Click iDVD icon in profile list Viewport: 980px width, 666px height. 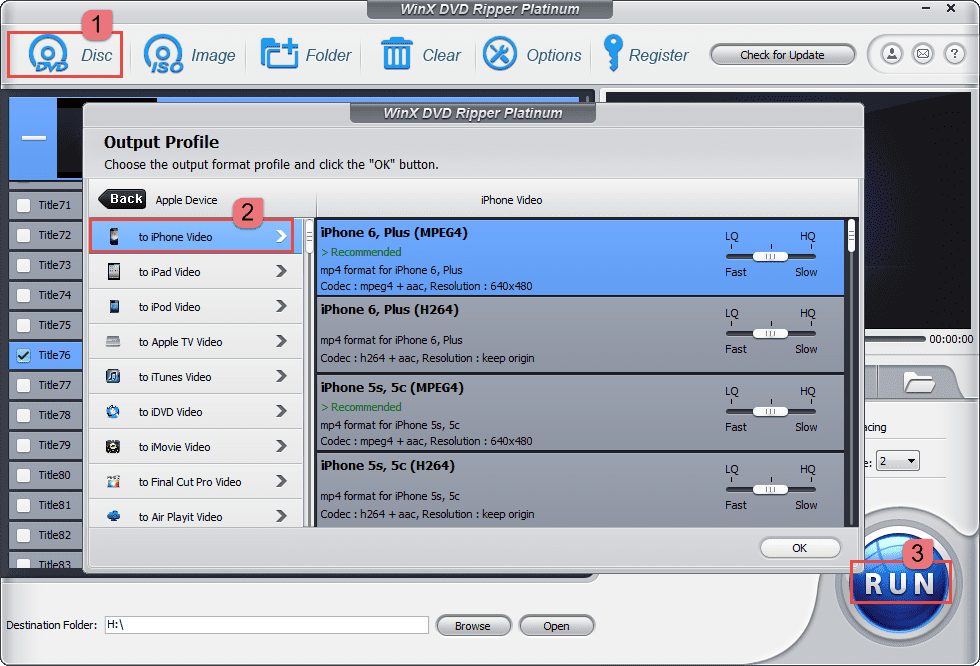pyautogui.click(x=113, y=411)
